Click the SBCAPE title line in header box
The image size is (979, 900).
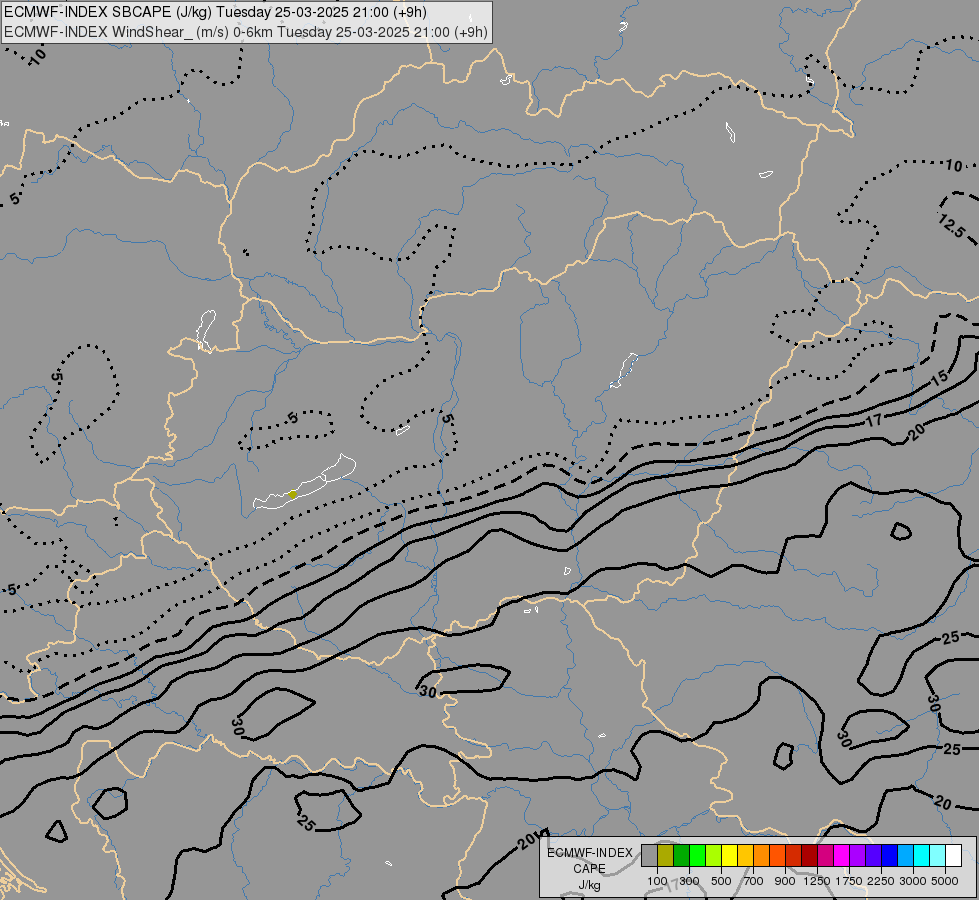coord(215,12)
